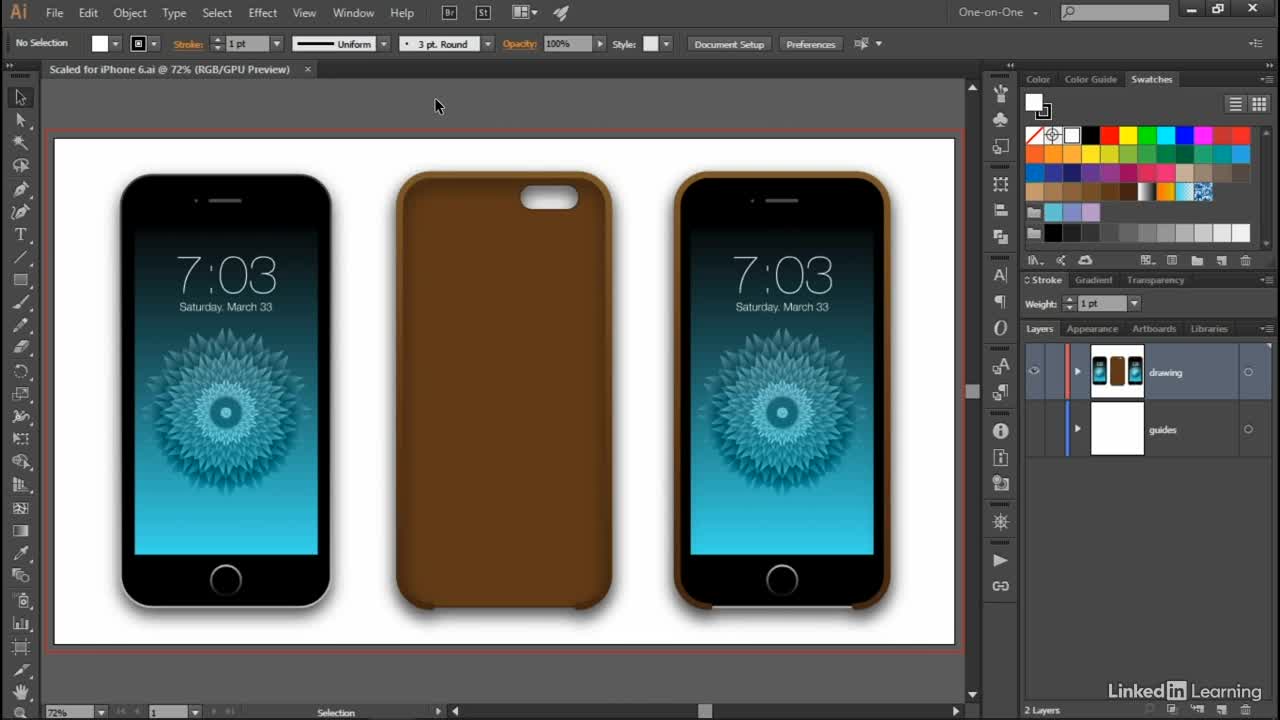
Task: Select the Rotate tool
Action: pos(20,371)
